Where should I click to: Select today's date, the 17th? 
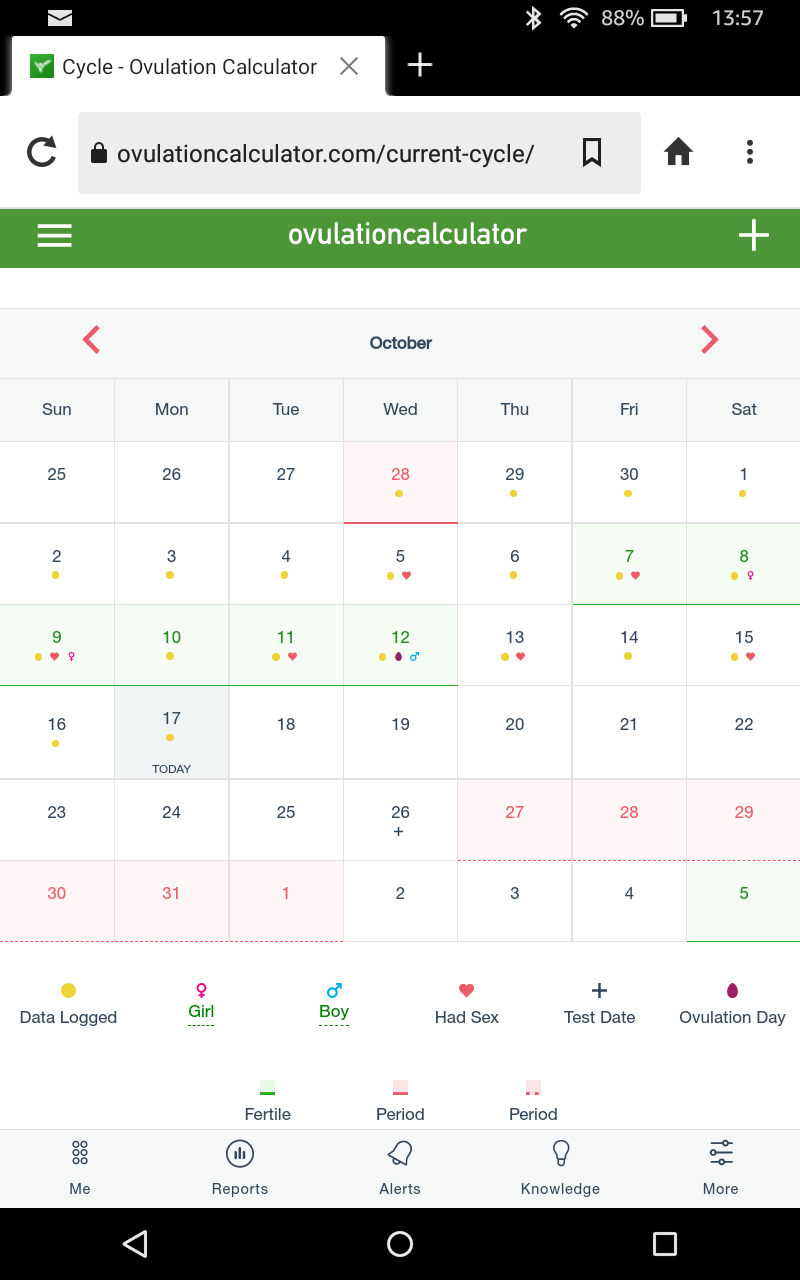pos(172,732)
